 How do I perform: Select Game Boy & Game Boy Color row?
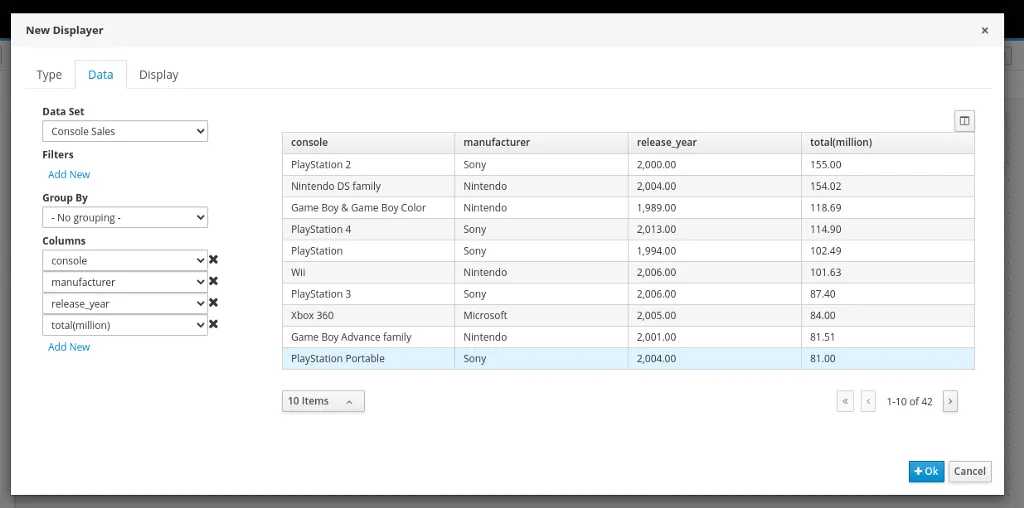(x=628, y=208)
